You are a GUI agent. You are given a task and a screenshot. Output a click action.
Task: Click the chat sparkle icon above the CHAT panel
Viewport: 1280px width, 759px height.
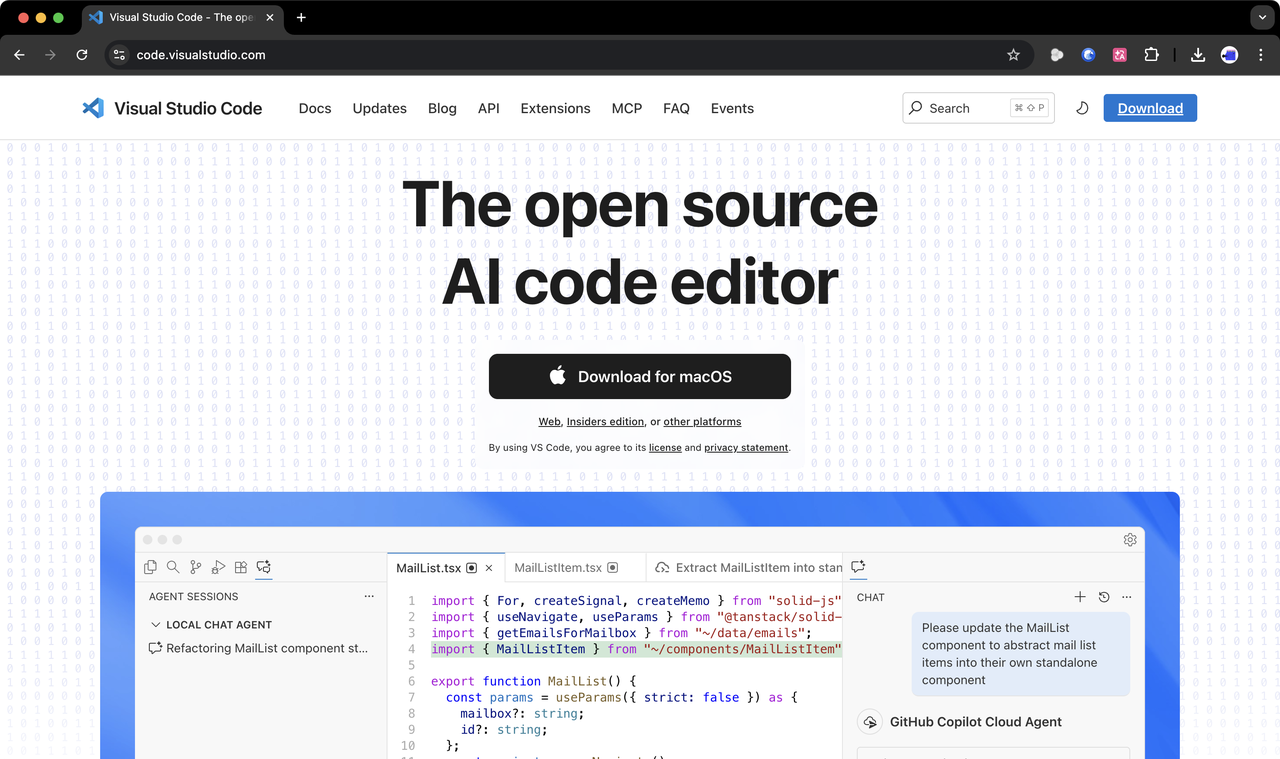click(x=858, y=567)
